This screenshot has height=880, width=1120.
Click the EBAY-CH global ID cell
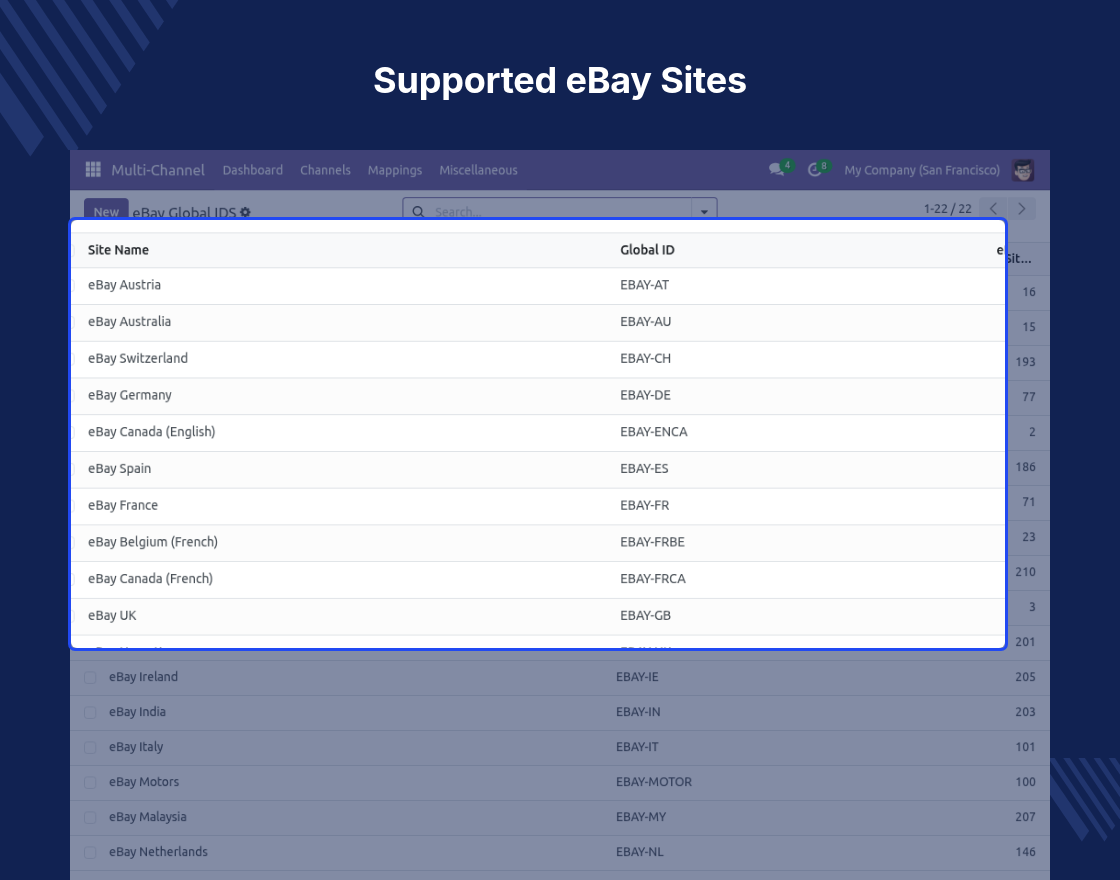tap(646, 359)
